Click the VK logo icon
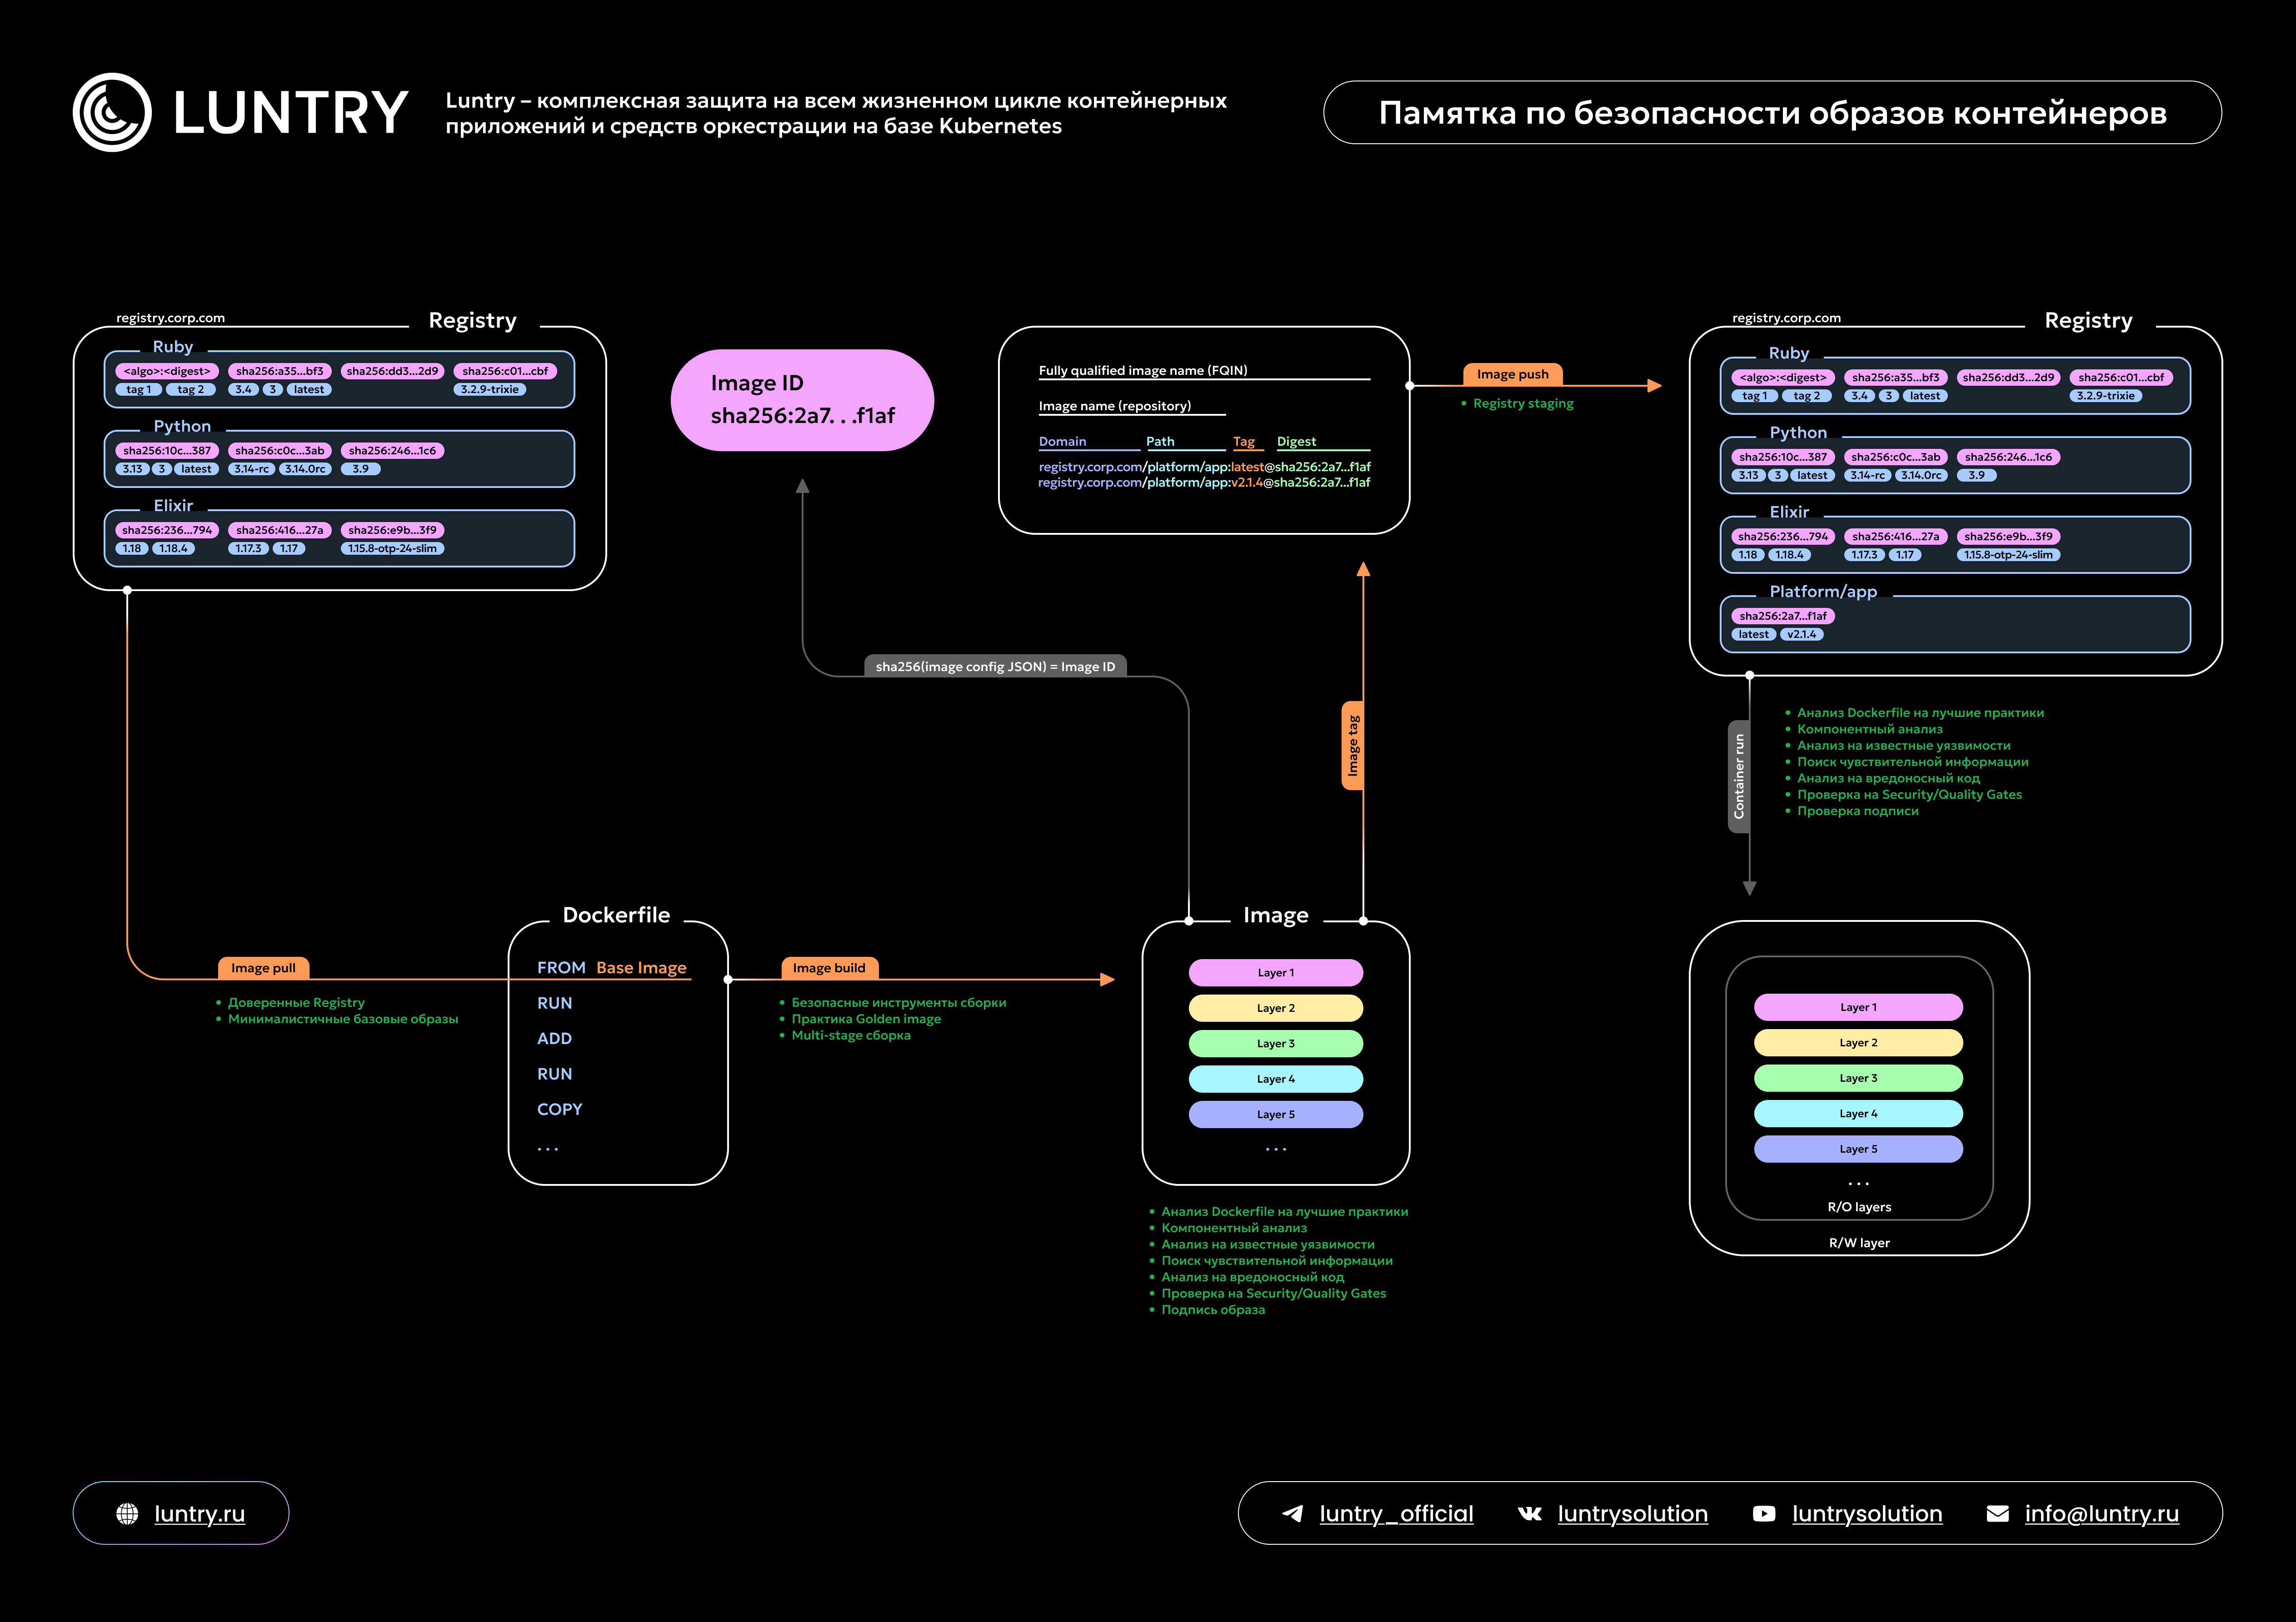 click(x=1530, y=1513)
